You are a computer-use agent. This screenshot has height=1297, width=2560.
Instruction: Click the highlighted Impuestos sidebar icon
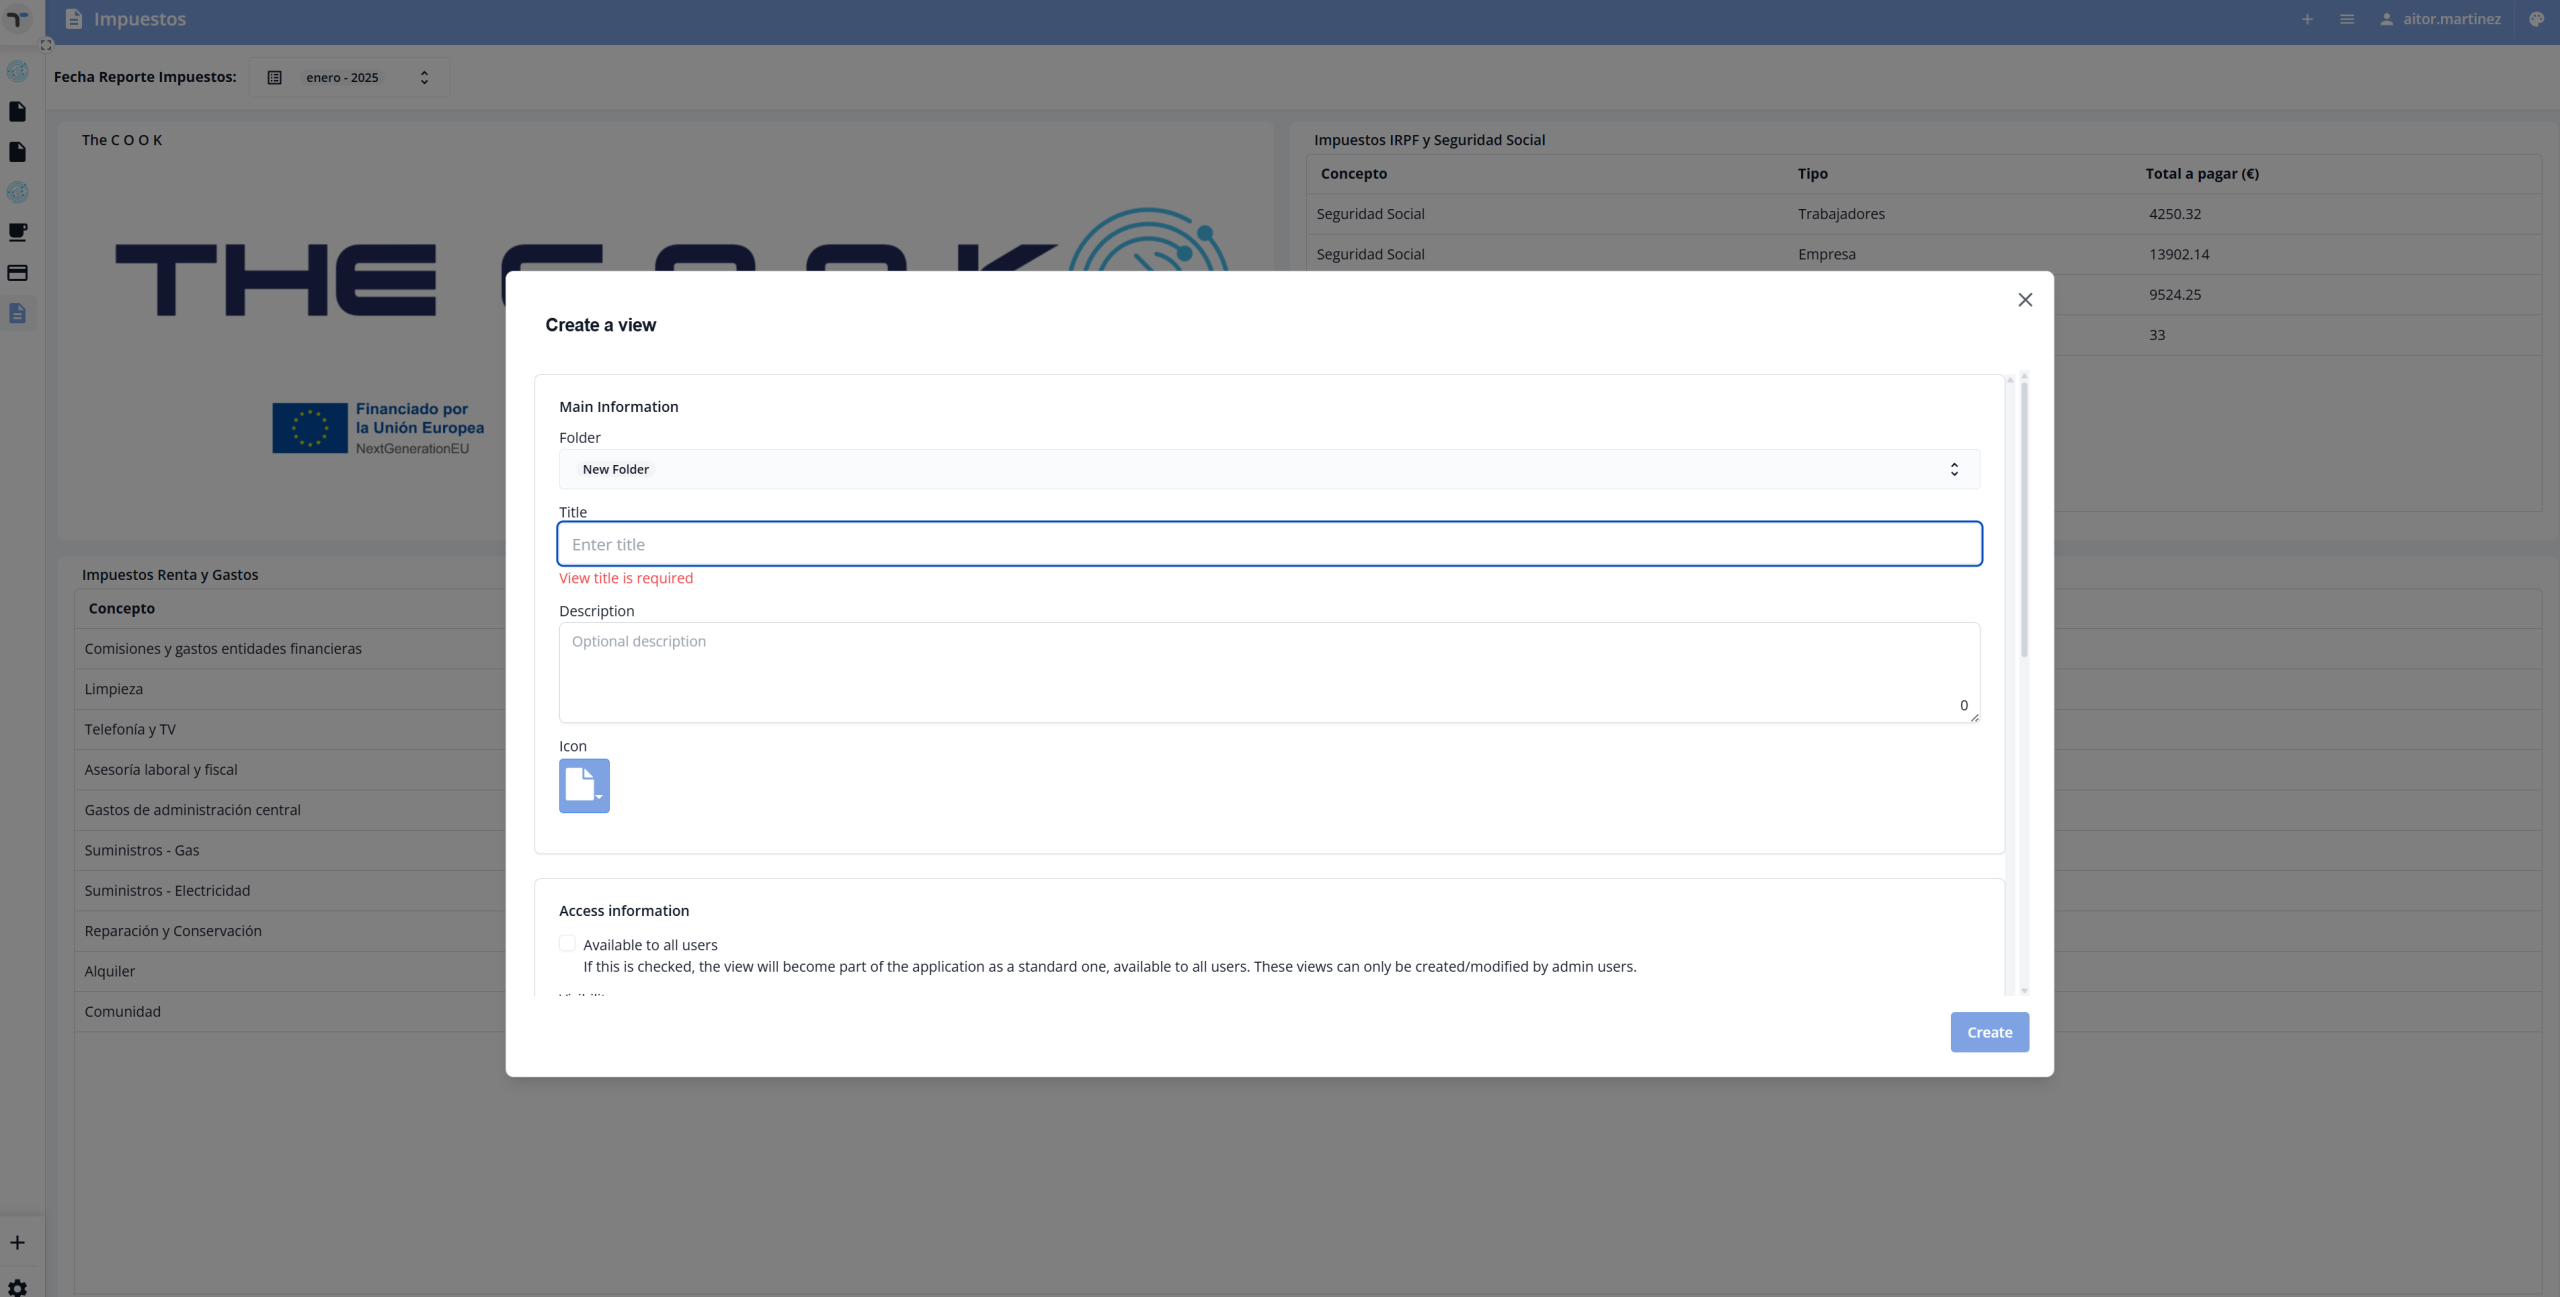17,313
